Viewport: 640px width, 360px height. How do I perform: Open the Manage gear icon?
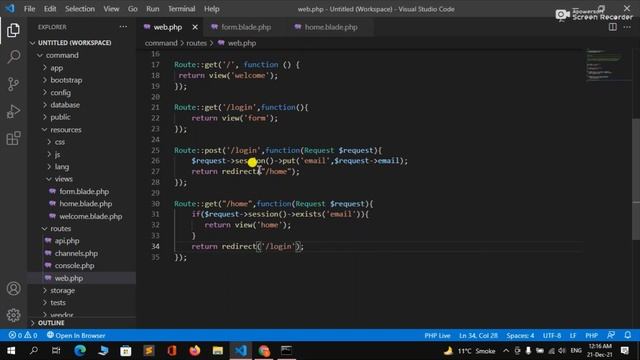(13, 315)
